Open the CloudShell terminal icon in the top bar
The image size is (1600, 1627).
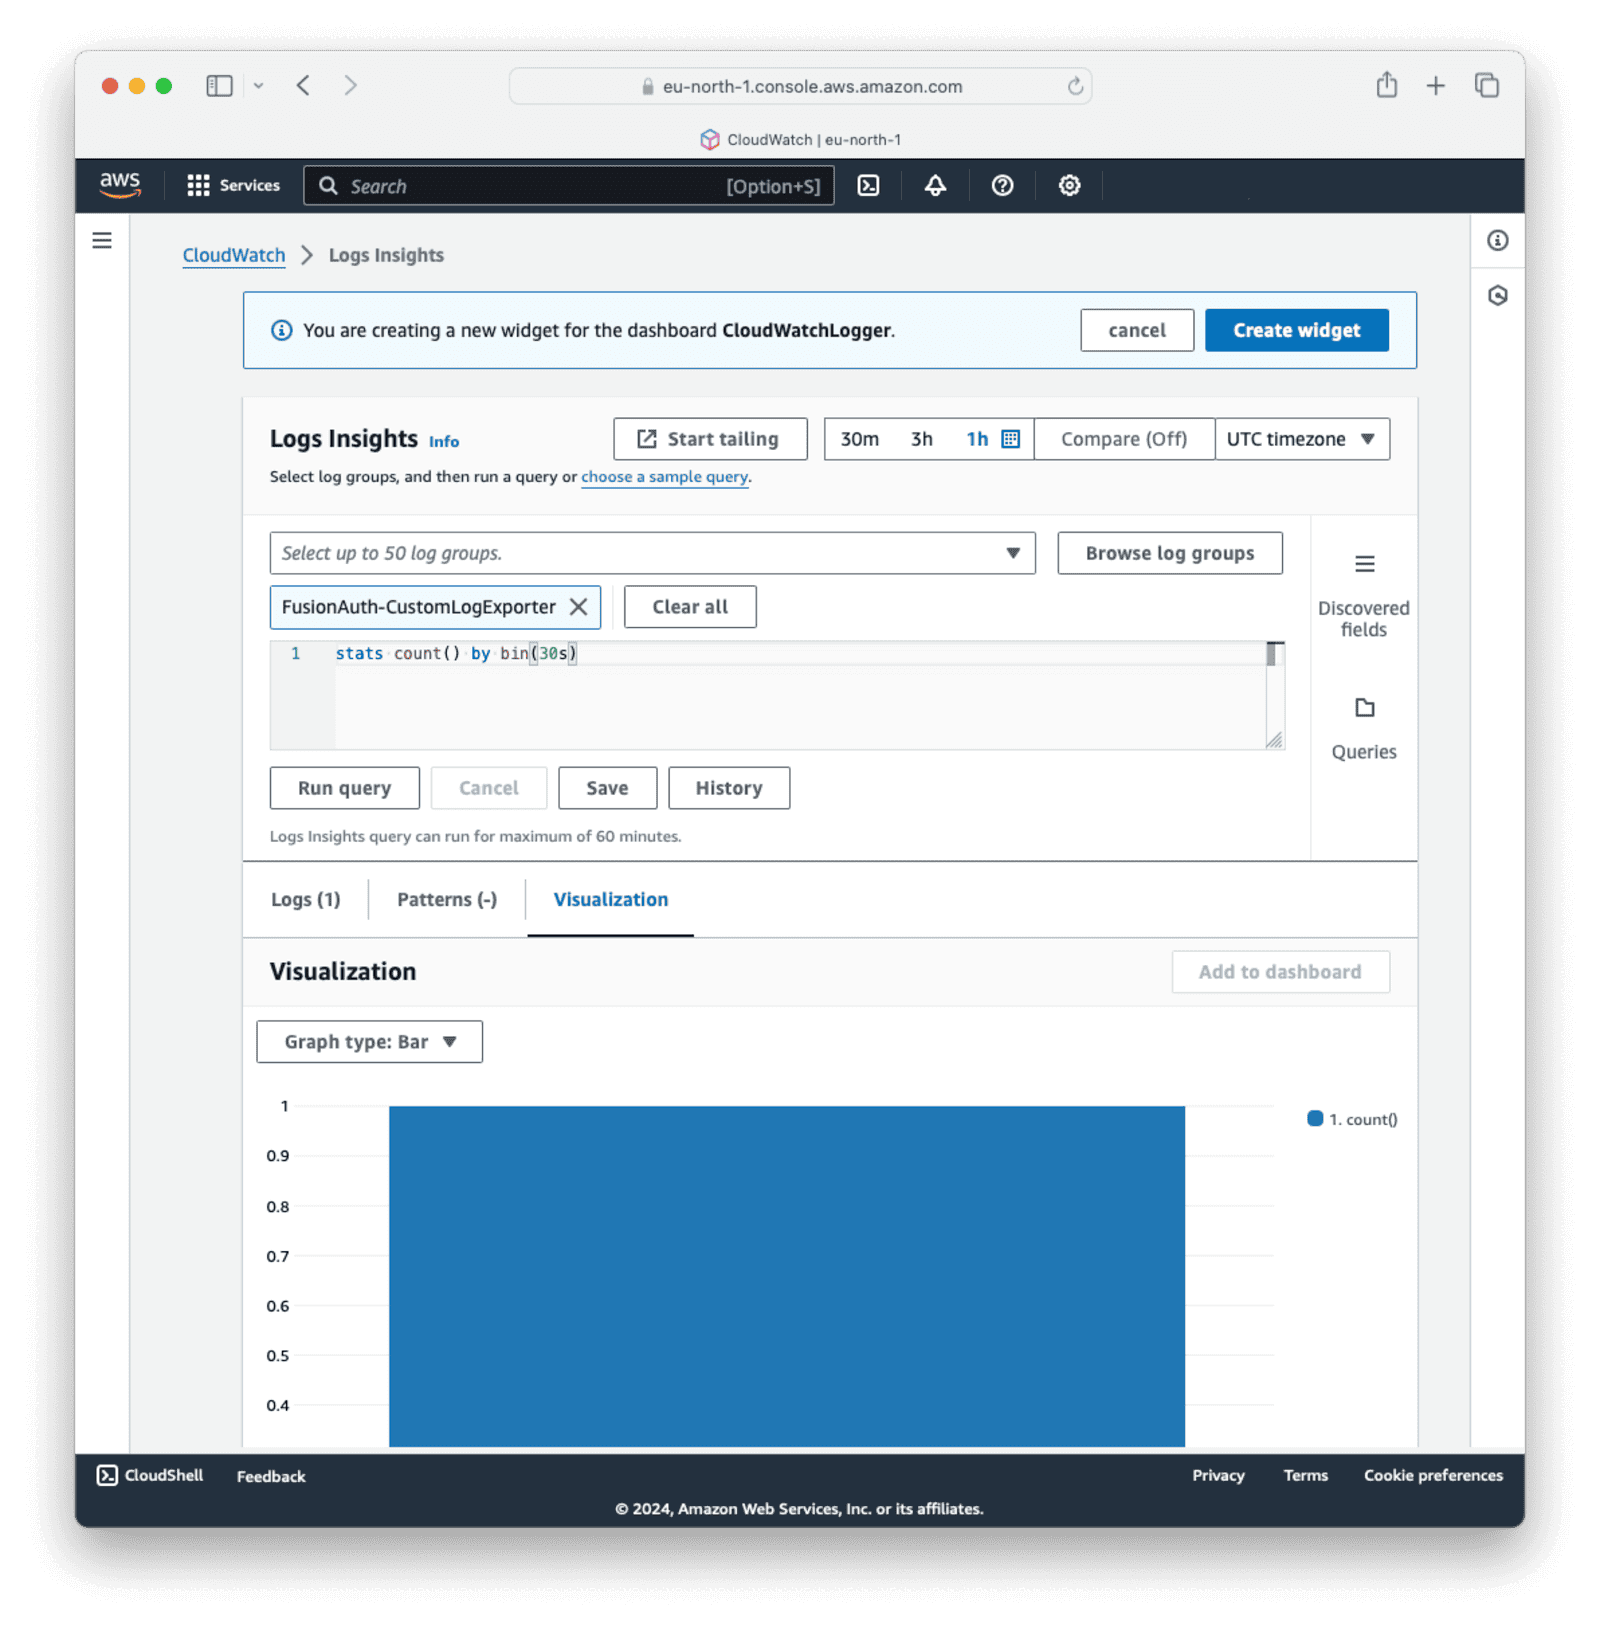point(868,185)
